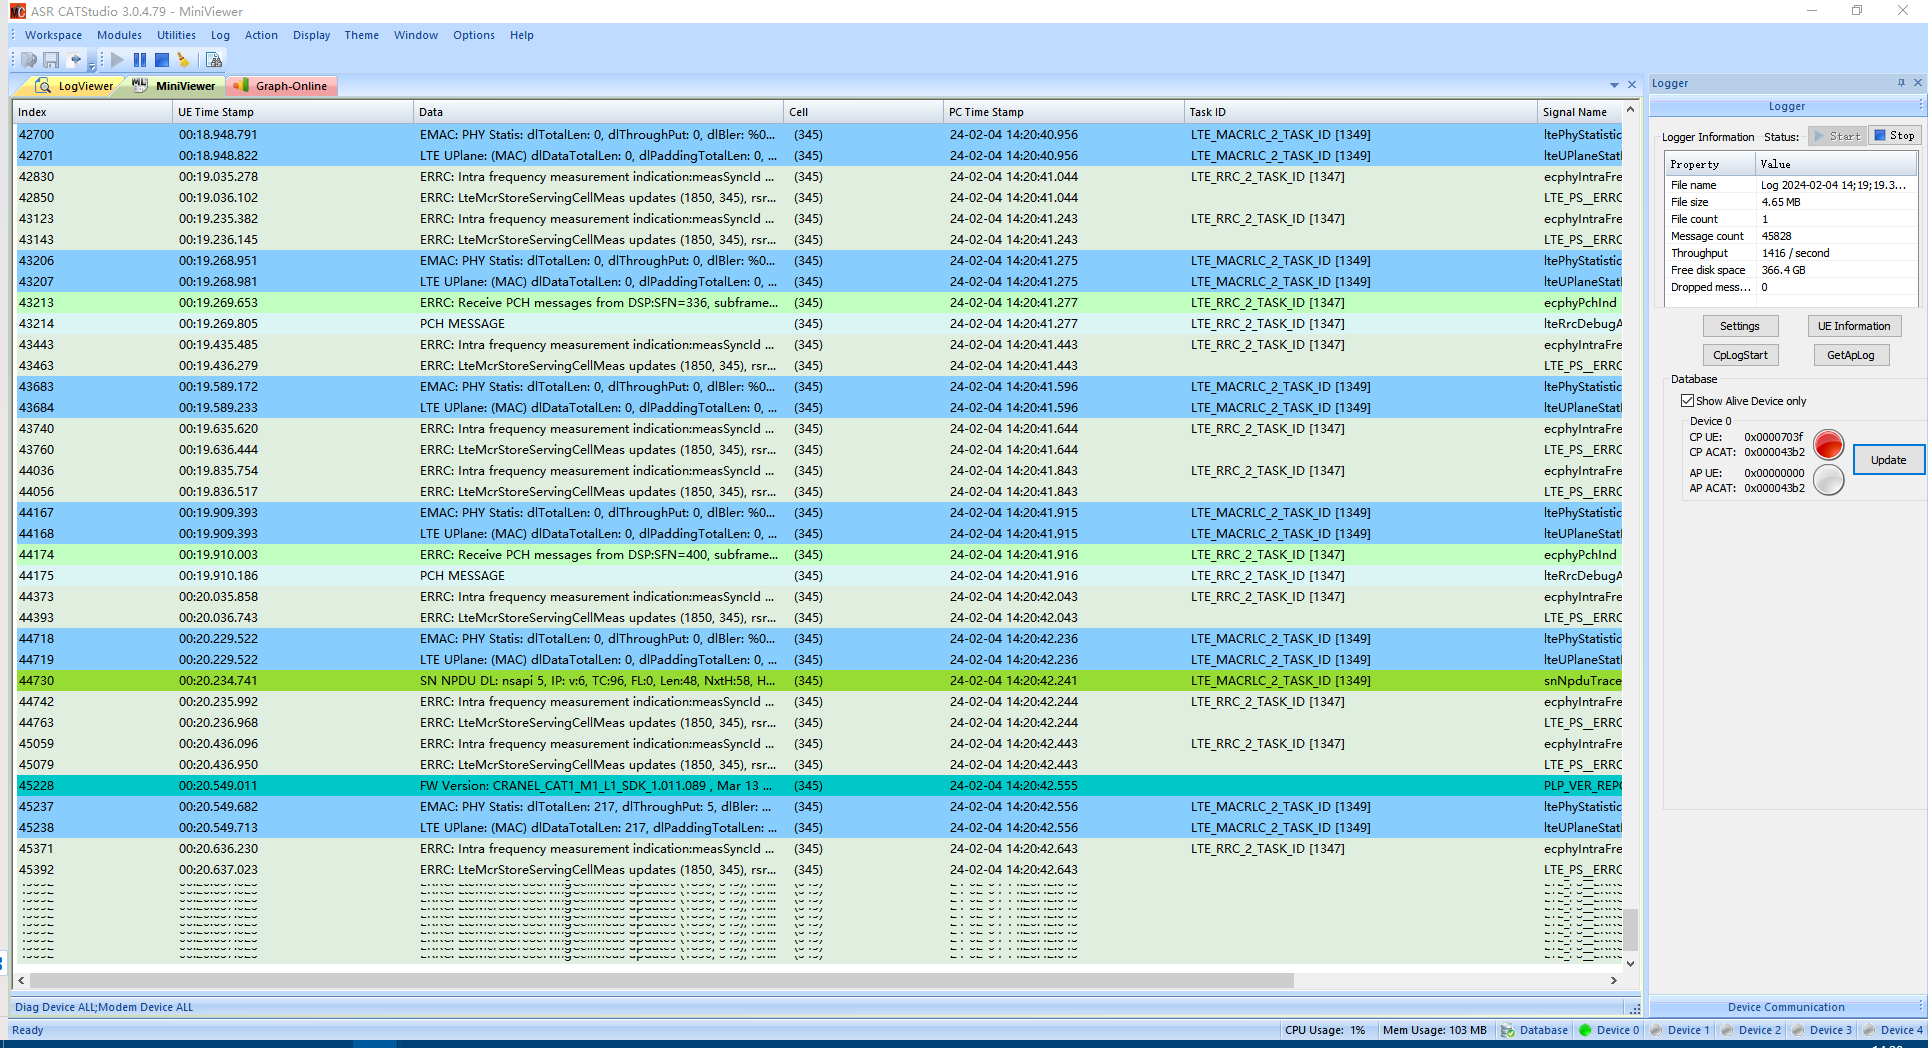Click the blue stop square toolbar icon
This screenshot has height=1048, width=1928.
pos(162,60)
